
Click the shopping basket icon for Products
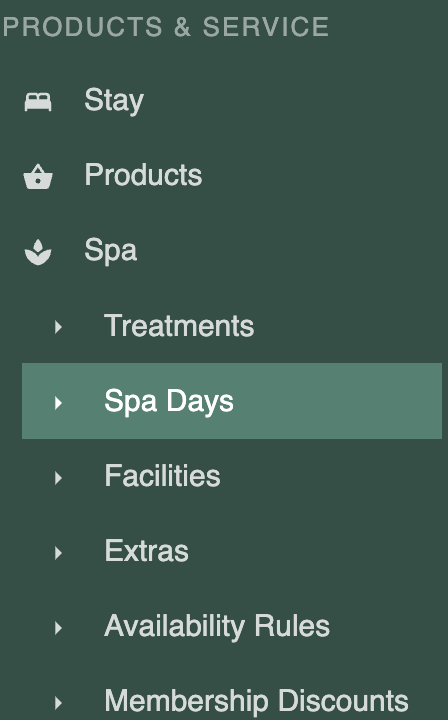coord(38,176)
